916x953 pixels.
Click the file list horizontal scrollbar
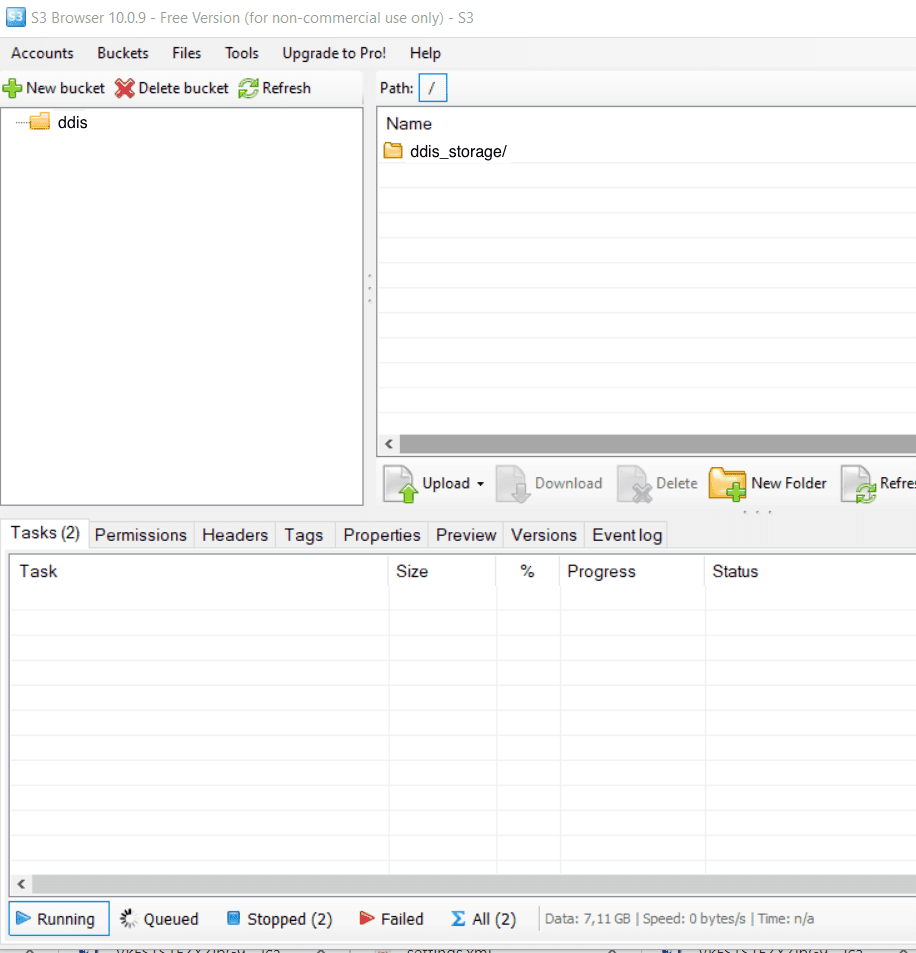650,444
